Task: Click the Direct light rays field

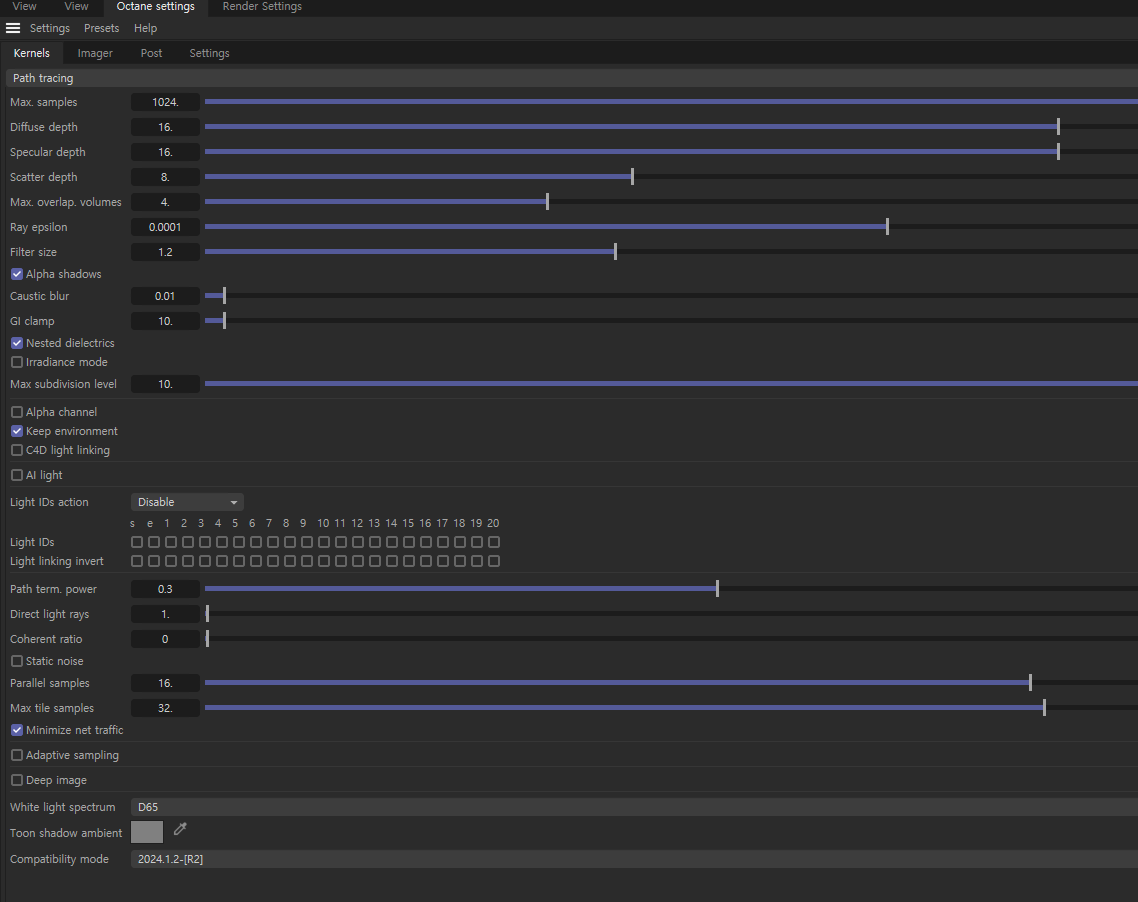Action: tap(165, 614)
